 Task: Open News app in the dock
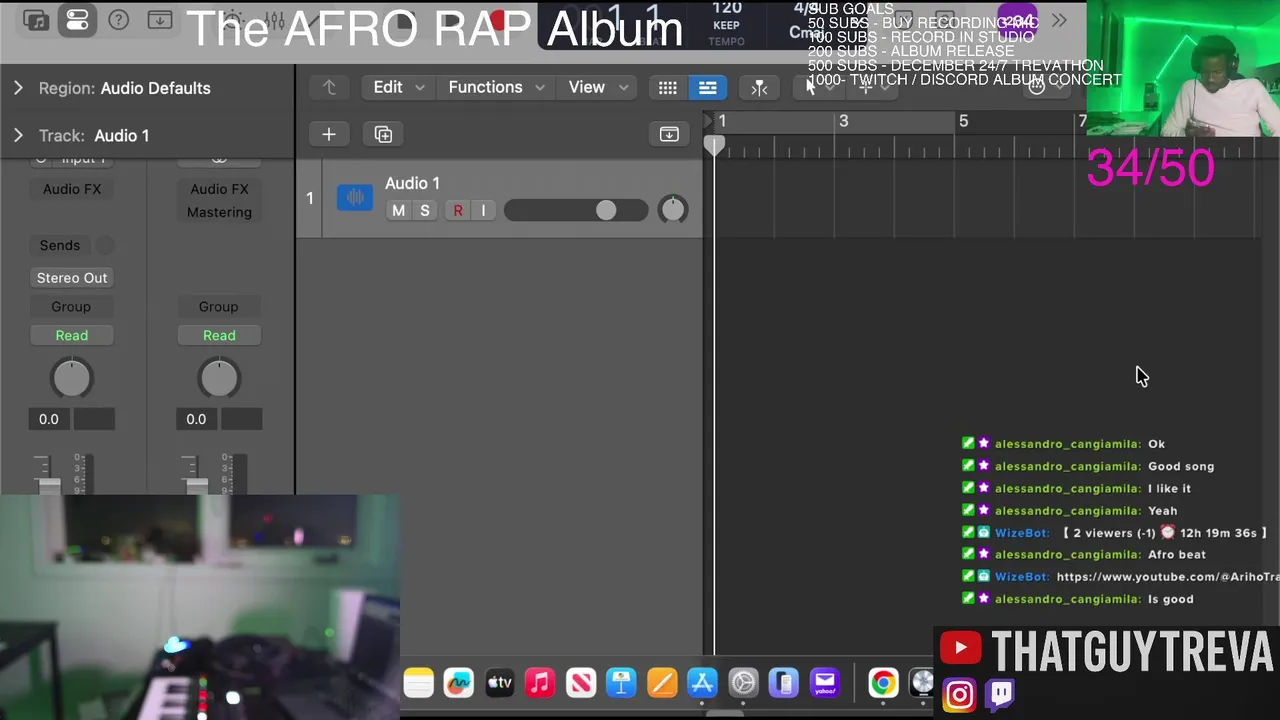pos(581,683)
